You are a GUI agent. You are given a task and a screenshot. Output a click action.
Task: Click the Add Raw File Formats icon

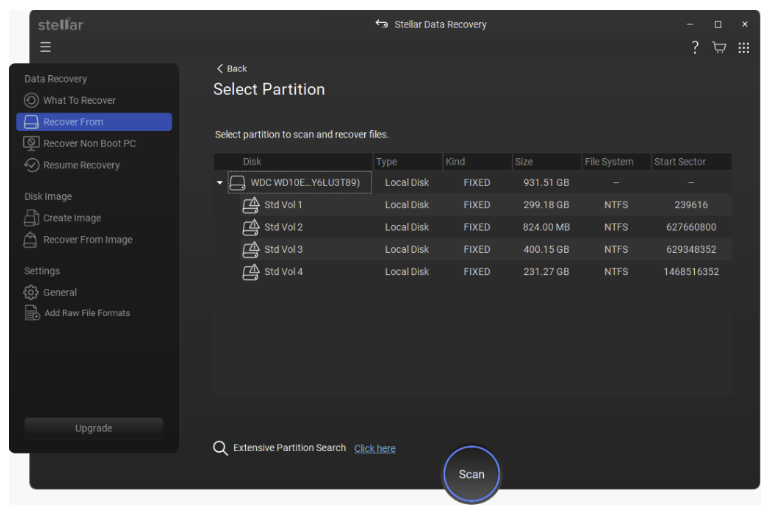click(31, 313)
